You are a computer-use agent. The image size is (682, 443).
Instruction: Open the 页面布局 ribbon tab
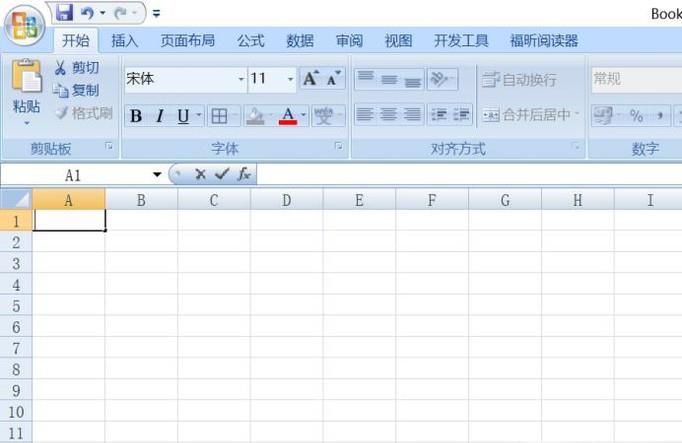point(187,41)
